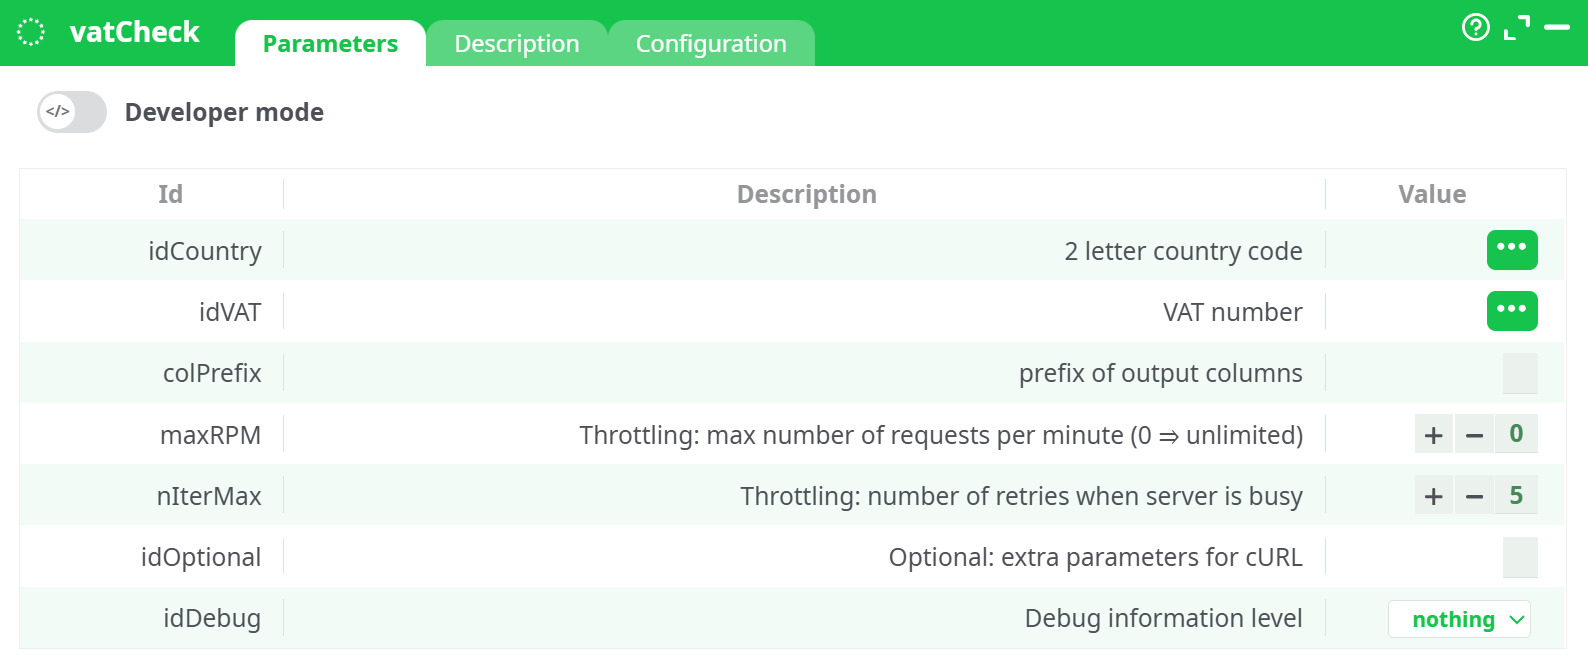Select the Parameters tab

pyautogui.click(x=330, y=43)
